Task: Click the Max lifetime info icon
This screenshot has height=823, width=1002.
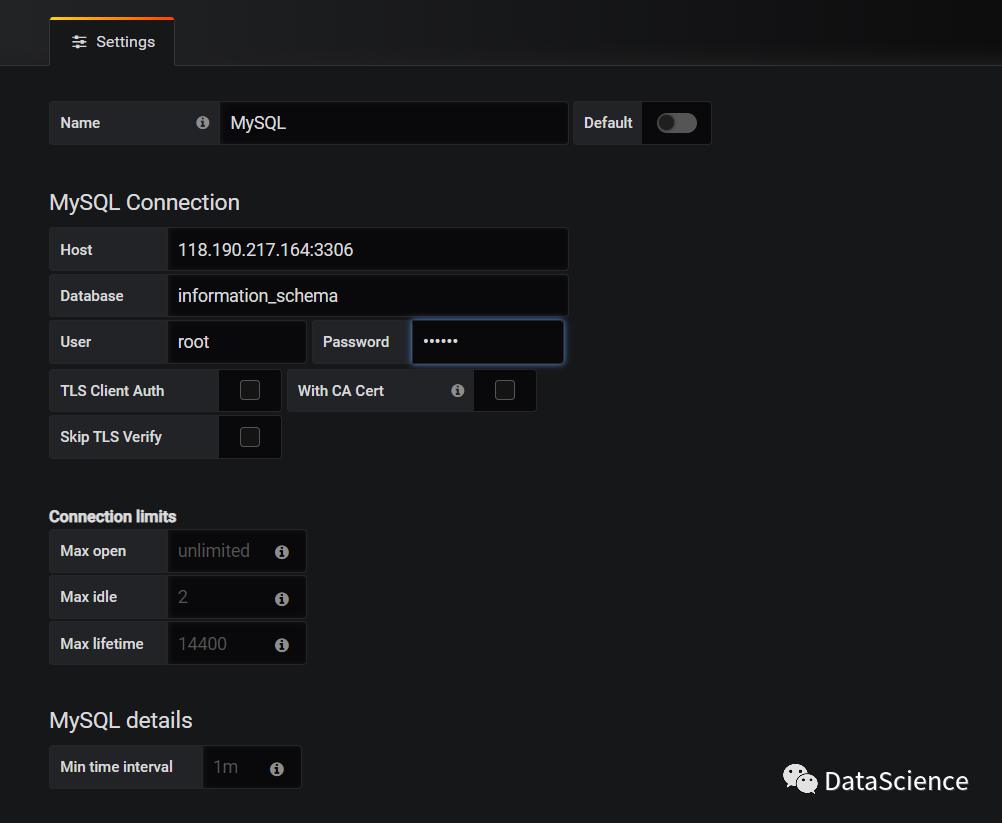Action: (282, 645)
